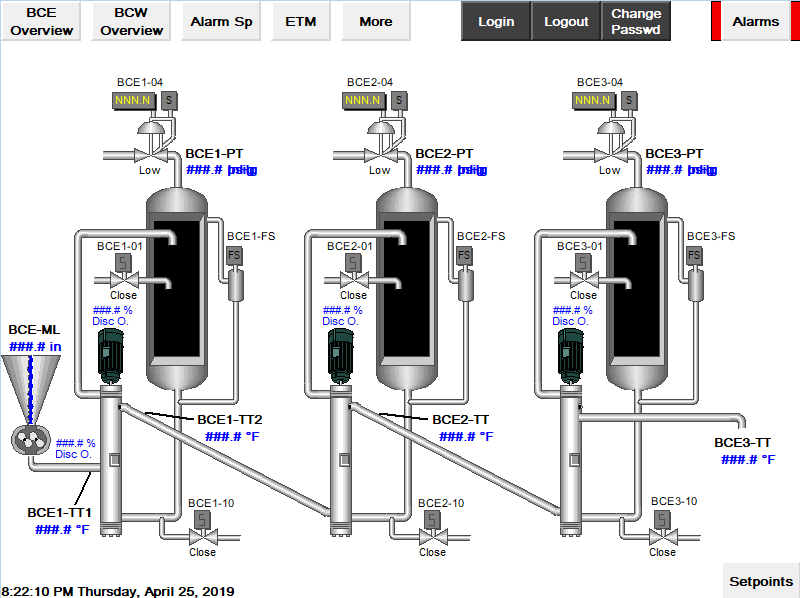Click the BCE1 evaporator vessel
800x598 pixels.
pos(177,289)
